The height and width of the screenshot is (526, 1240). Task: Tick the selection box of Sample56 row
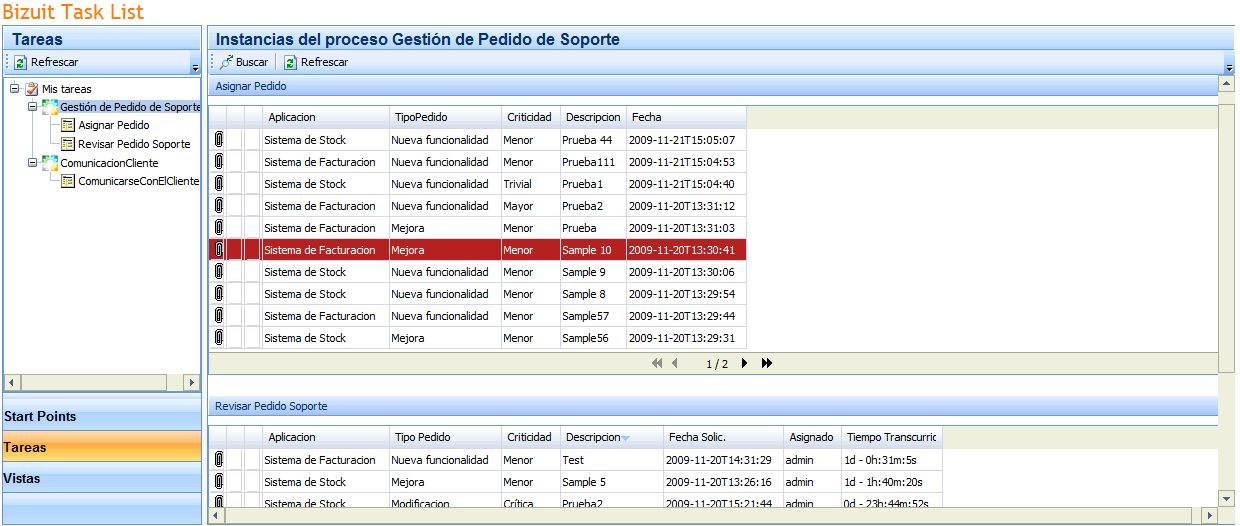tap(236, 338)
